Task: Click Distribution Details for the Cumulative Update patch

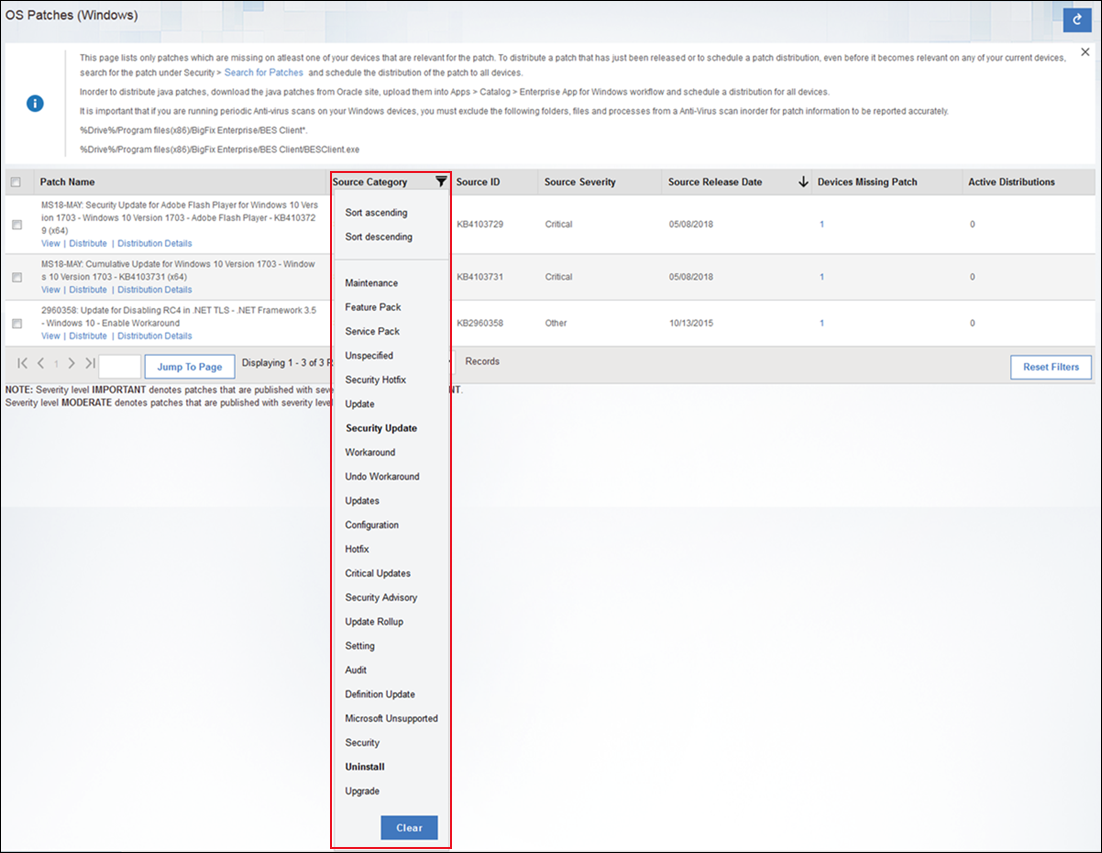Action: (x=154, y=290)
